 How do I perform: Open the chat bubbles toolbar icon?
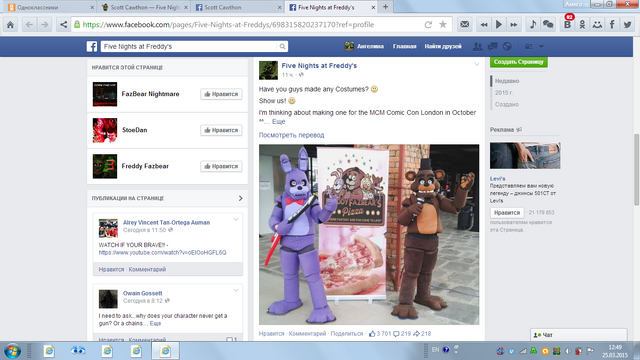coord(548,24)
